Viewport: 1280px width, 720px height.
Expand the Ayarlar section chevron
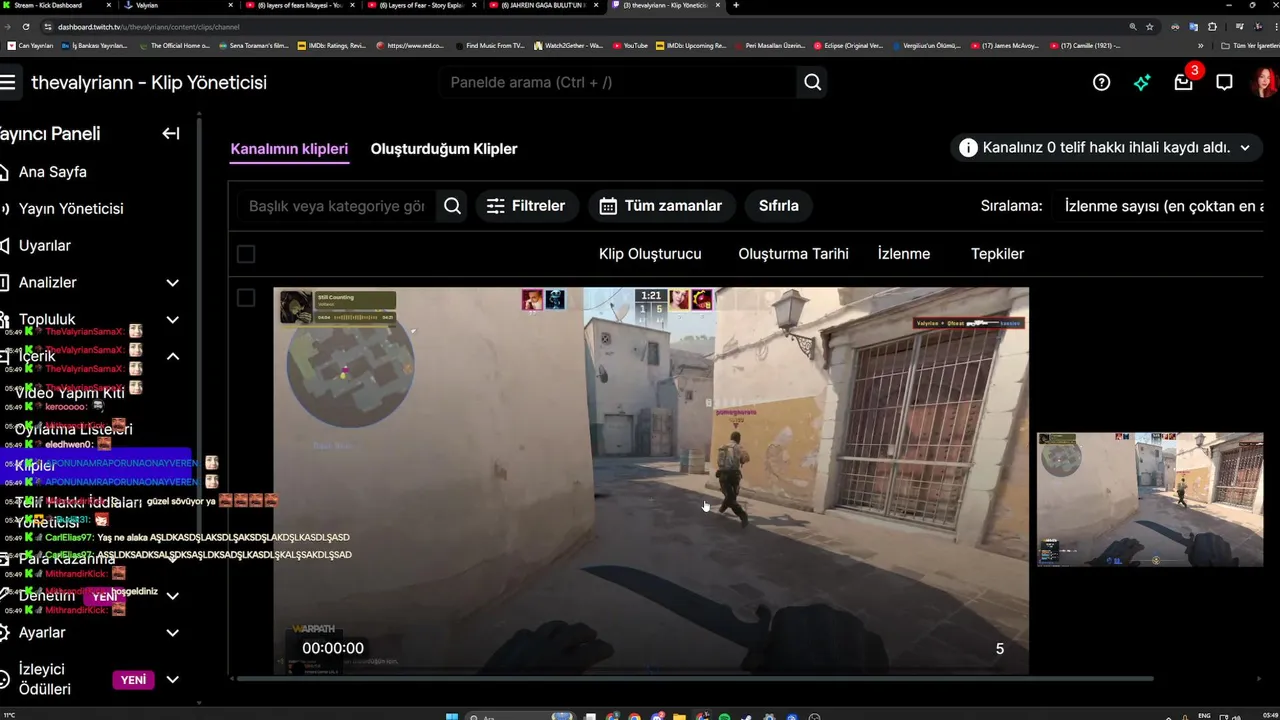point(172,633)
